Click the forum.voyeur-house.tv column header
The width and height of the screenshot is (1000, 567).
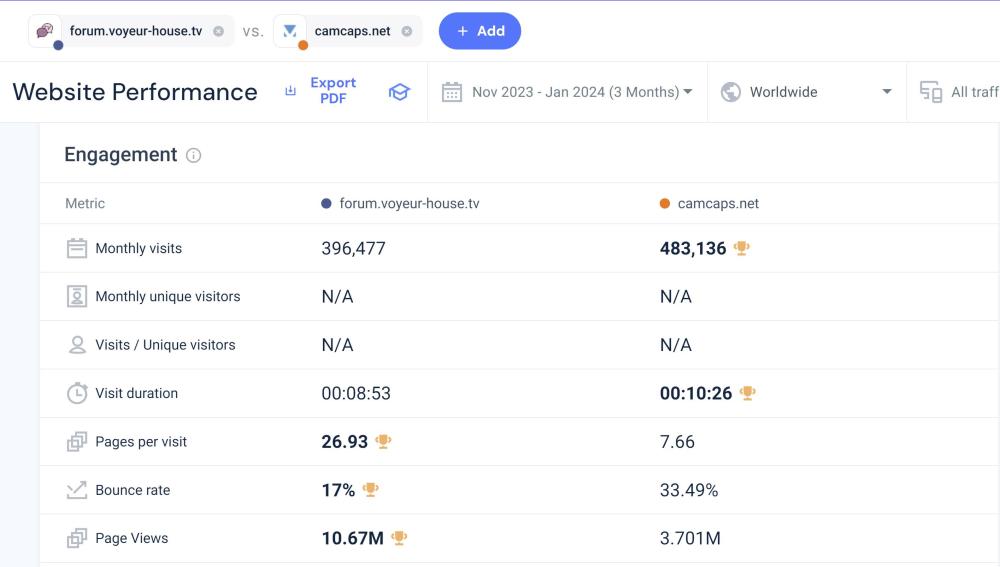tap(409, 204)
